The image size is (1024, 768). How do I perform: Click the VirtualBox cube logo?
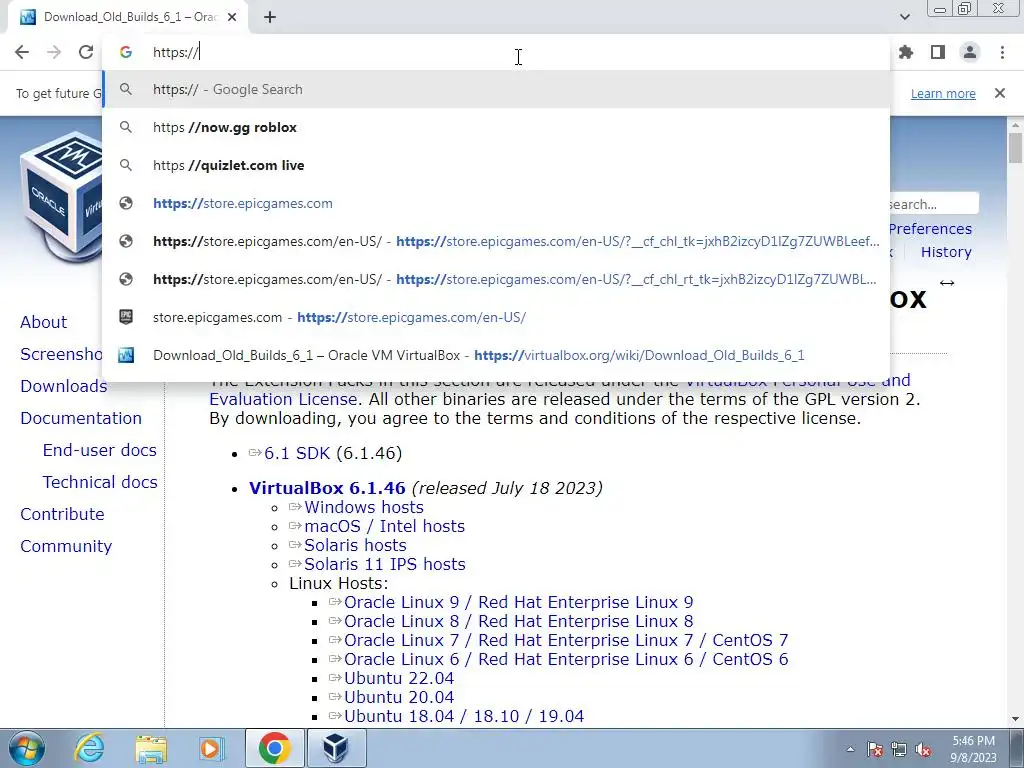point(61,196)
